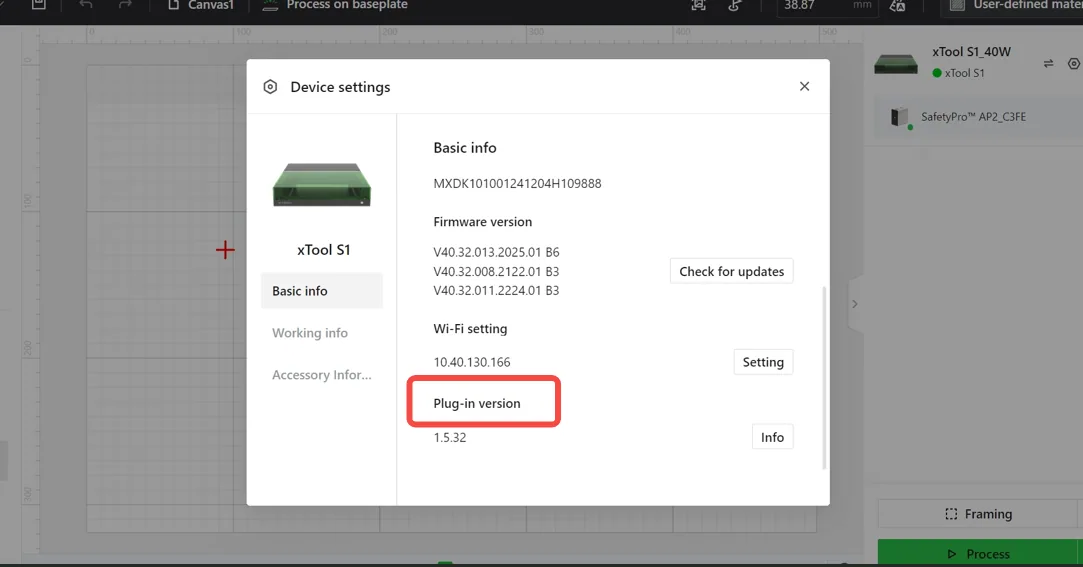Undo the last action
The height and width of the screenshot is (567, 1083).
pos(86,5)
